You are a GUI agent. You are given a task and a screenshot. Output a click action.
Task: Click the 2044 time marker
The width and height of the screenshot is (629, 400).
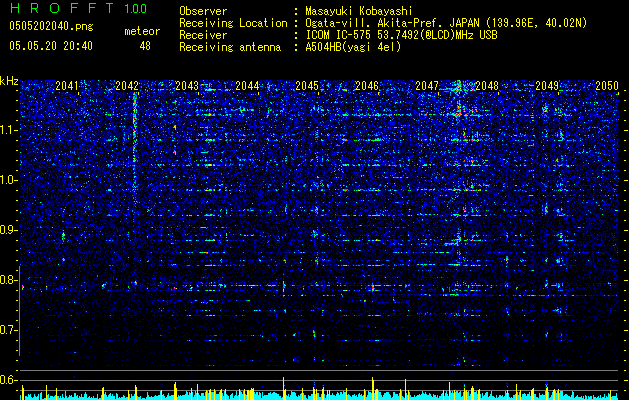click(x=247, y=86)
